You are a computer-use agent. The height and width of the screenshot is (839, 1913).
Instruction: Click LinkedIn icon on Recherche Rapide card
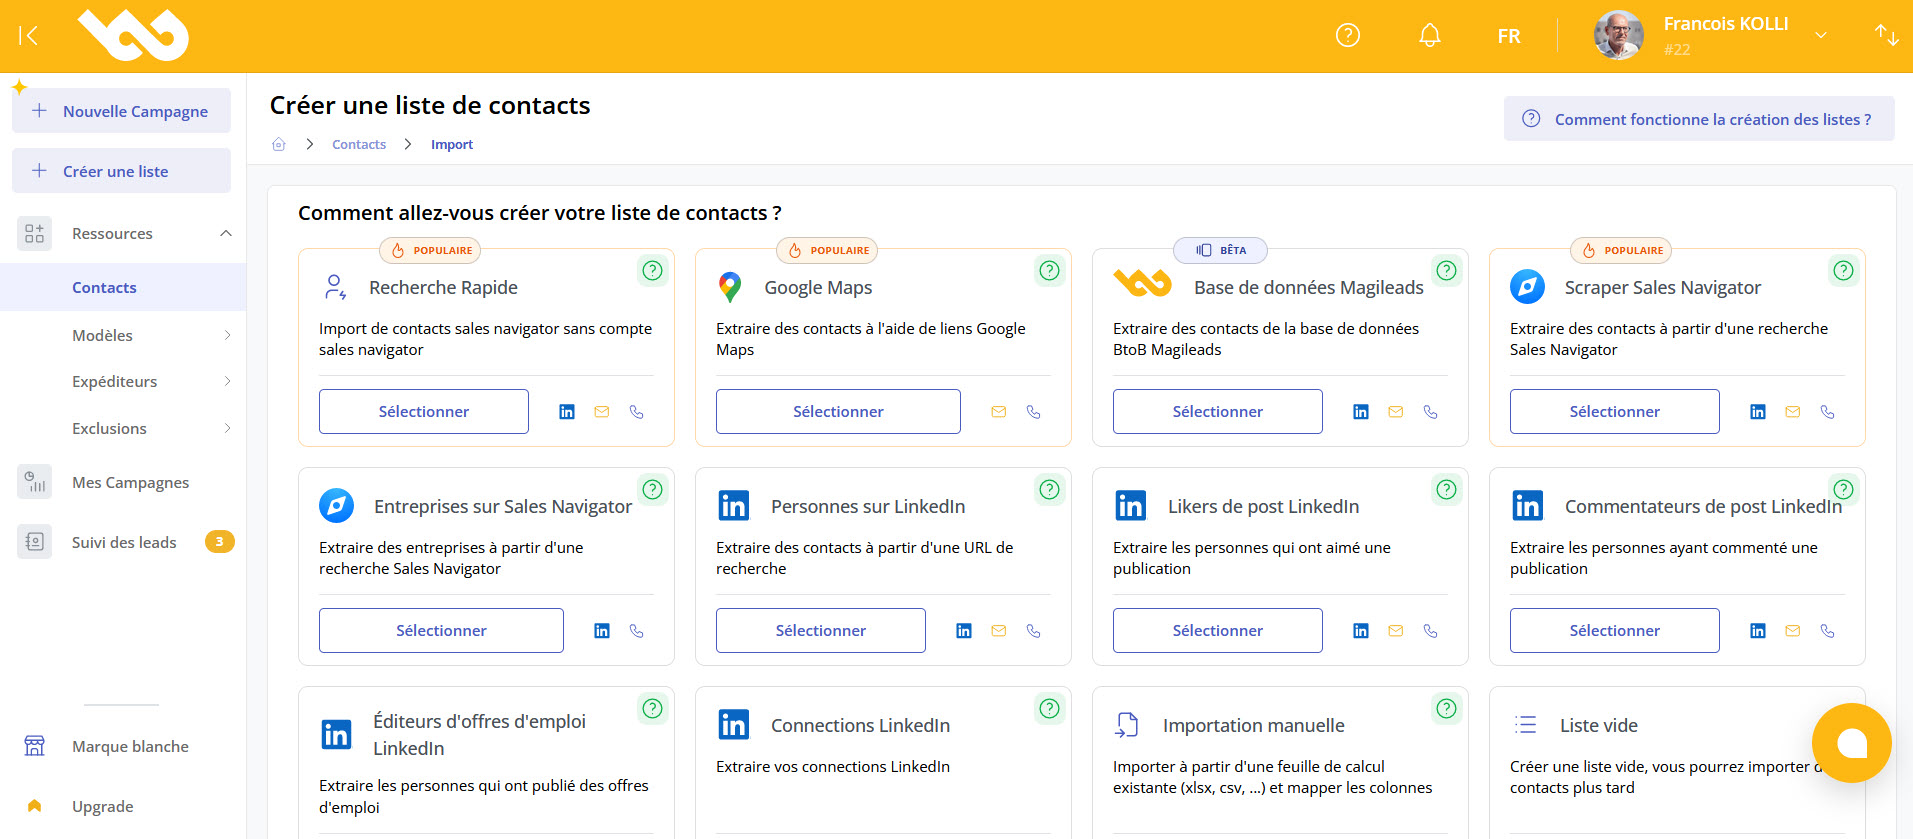567,412
